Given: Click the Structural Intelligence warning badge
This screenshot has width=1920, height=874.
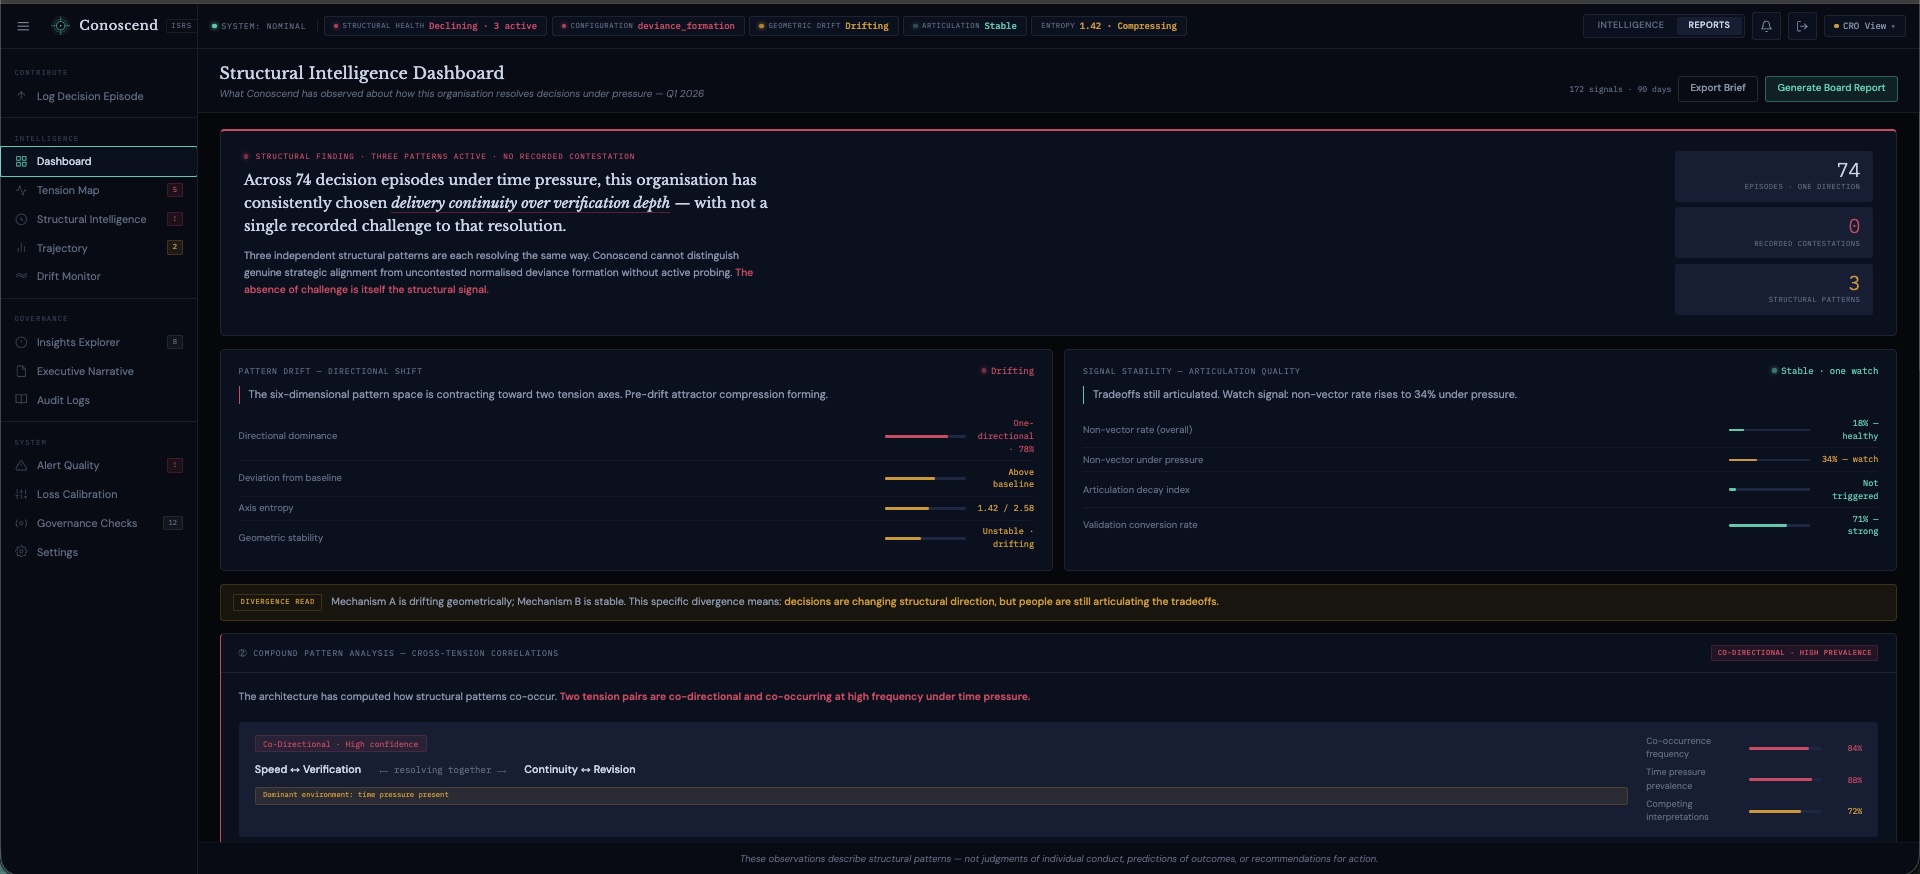Looking at the screenshot, I should [x=175, y=219].
